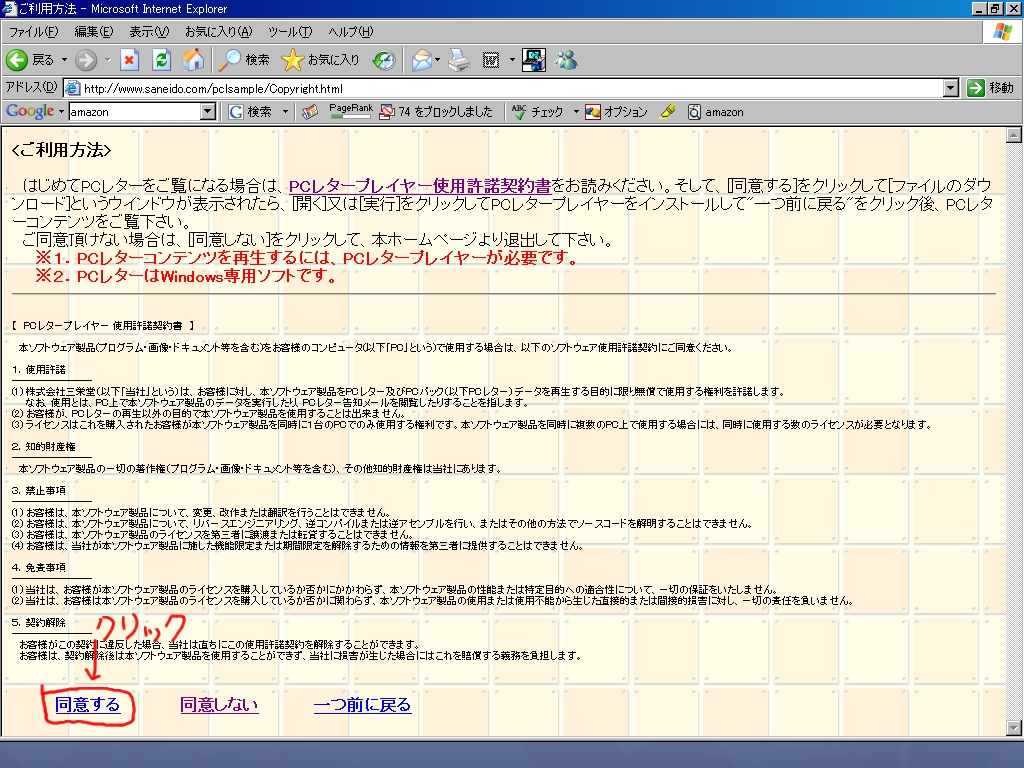Image resolution: width=1024 pixels, height=768 pixels.
Task: Open the お気に入り (Favorites) menu
Action: (x=218, y=32)
